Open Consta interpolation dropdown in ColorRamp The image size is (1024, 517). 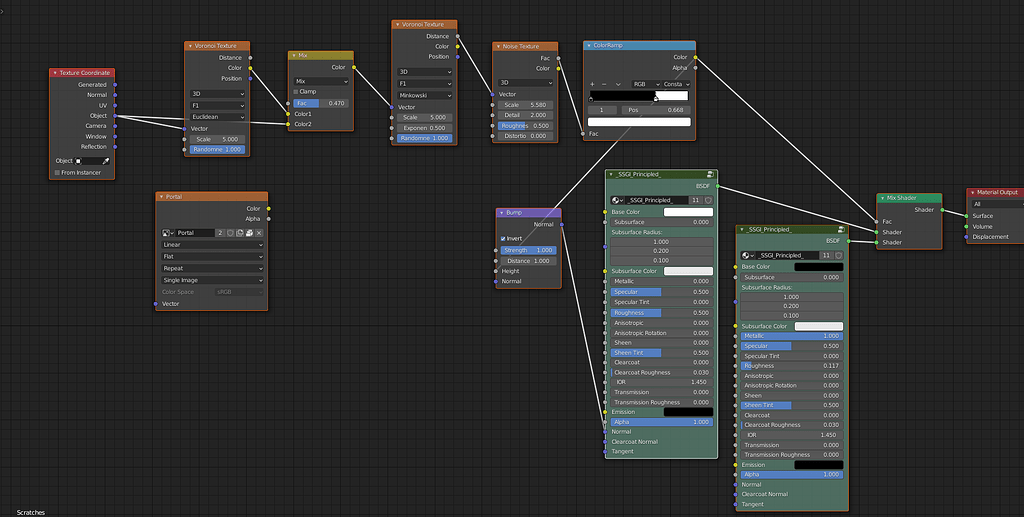(677, 84)
